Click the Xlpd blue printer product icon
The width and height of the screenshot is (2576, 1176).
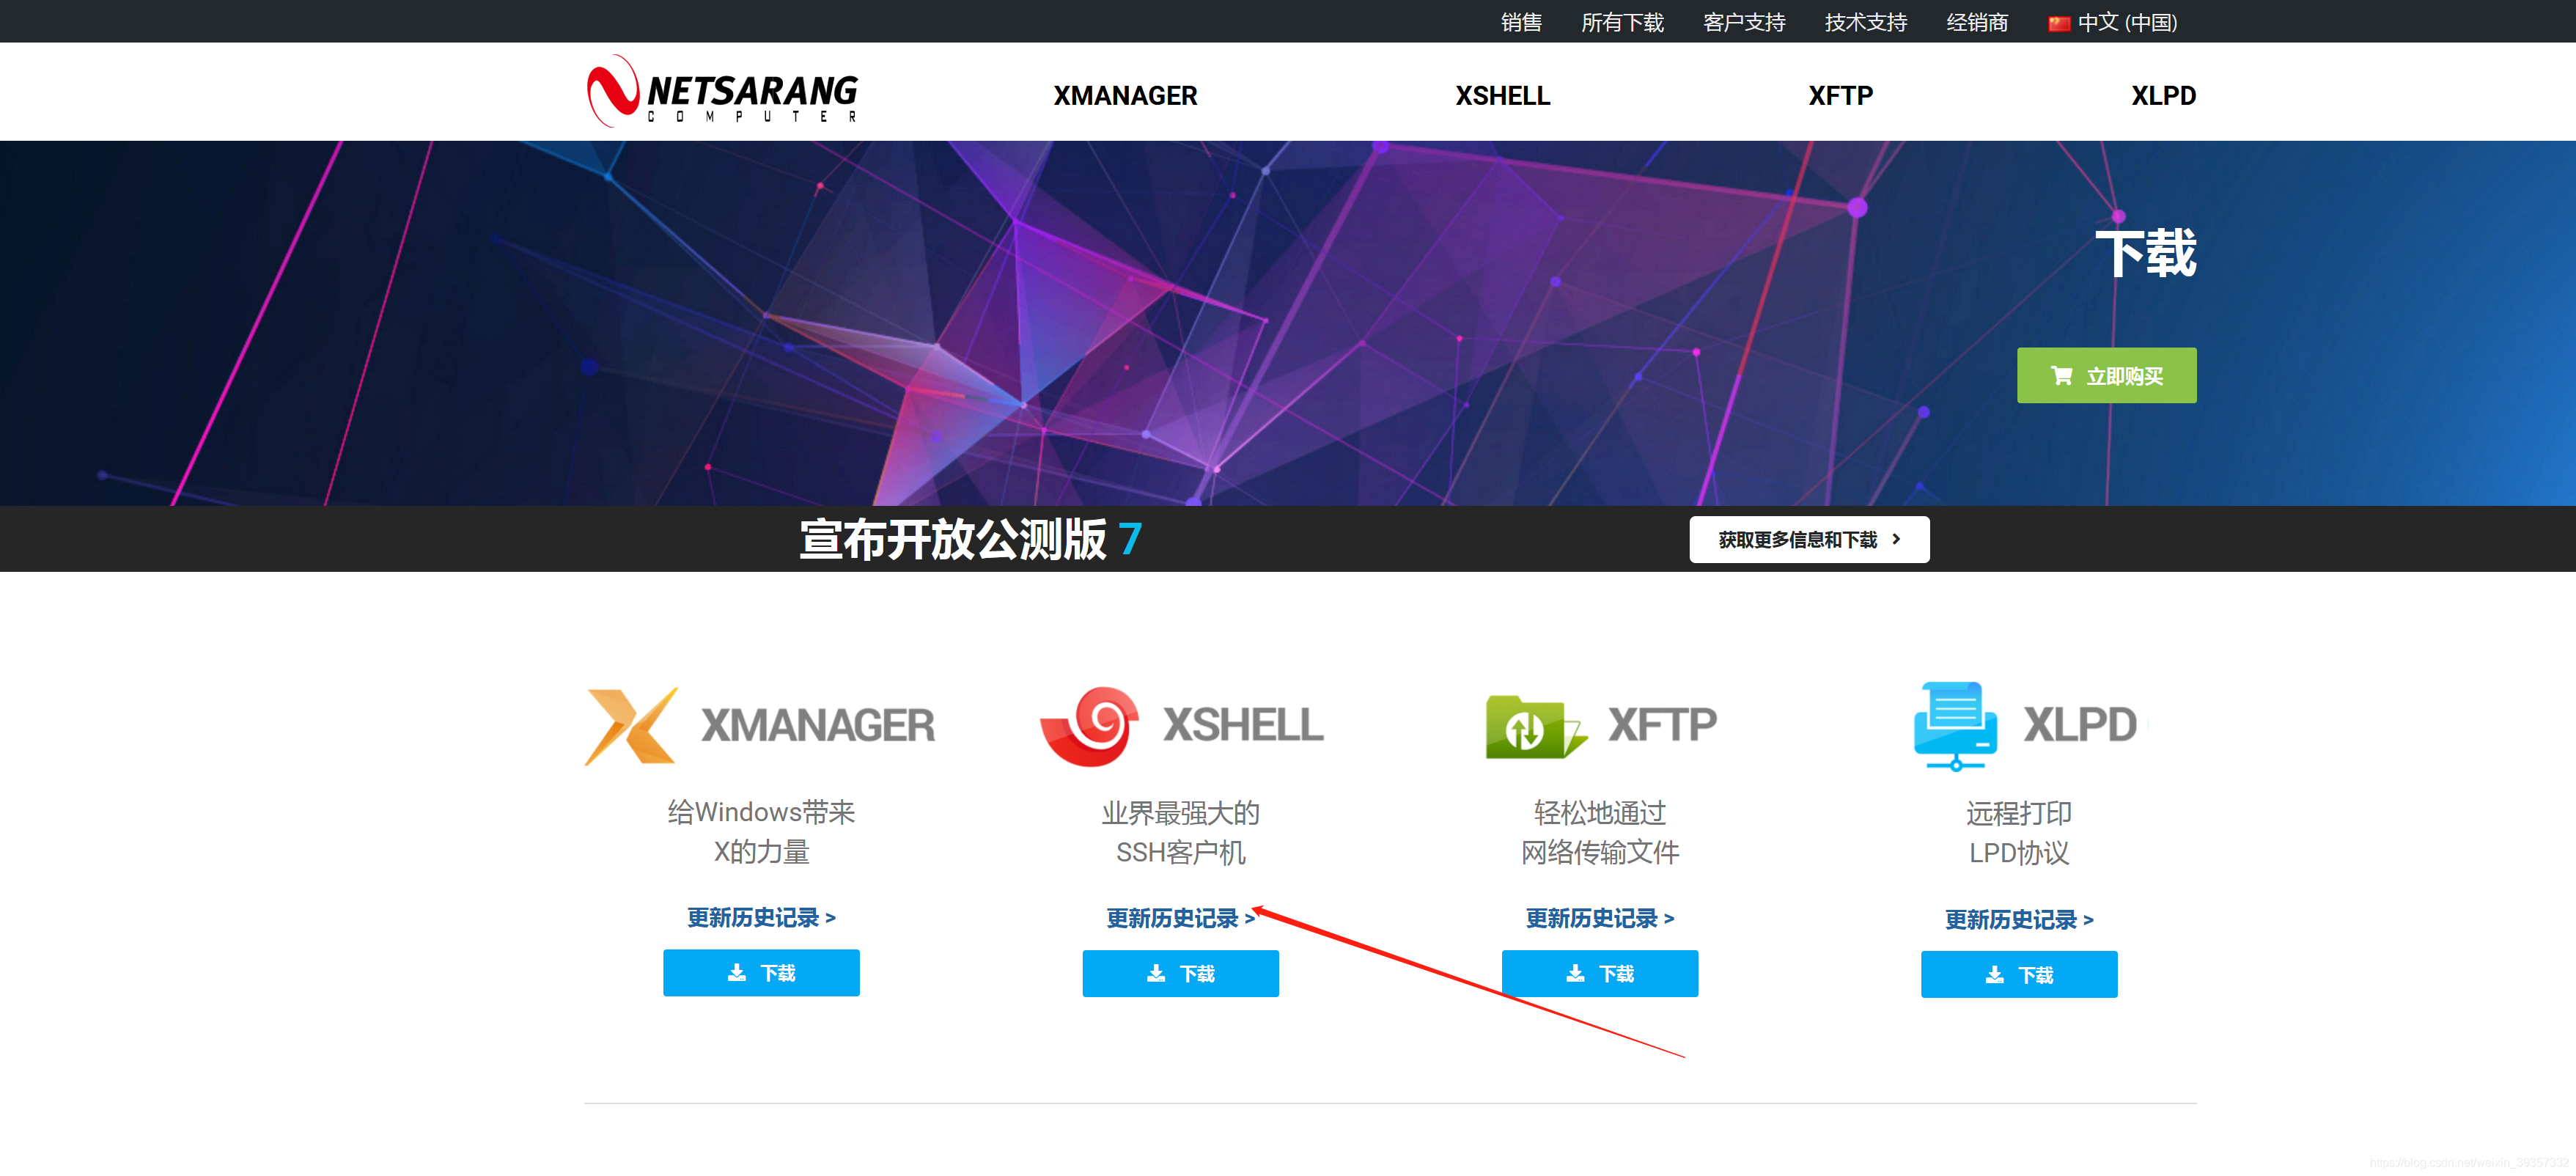pyautogui.click(x=1955, y=726)
